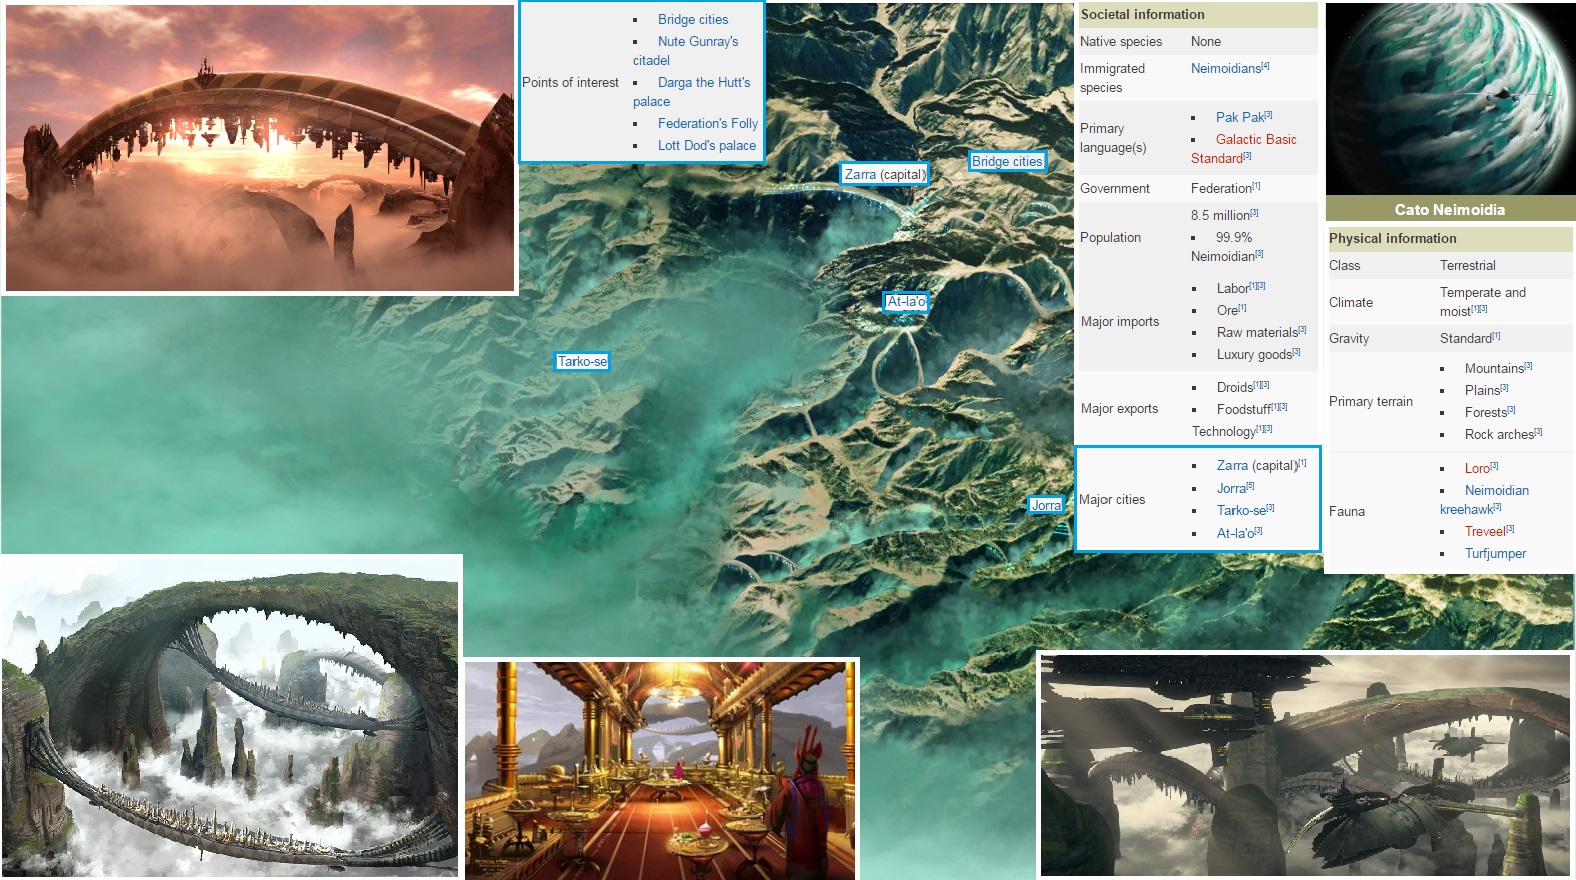The height and width of the screenshot is (880, 1576).
Task: Follow the Lott Dod's palace link
Action: tap(706, 146)
